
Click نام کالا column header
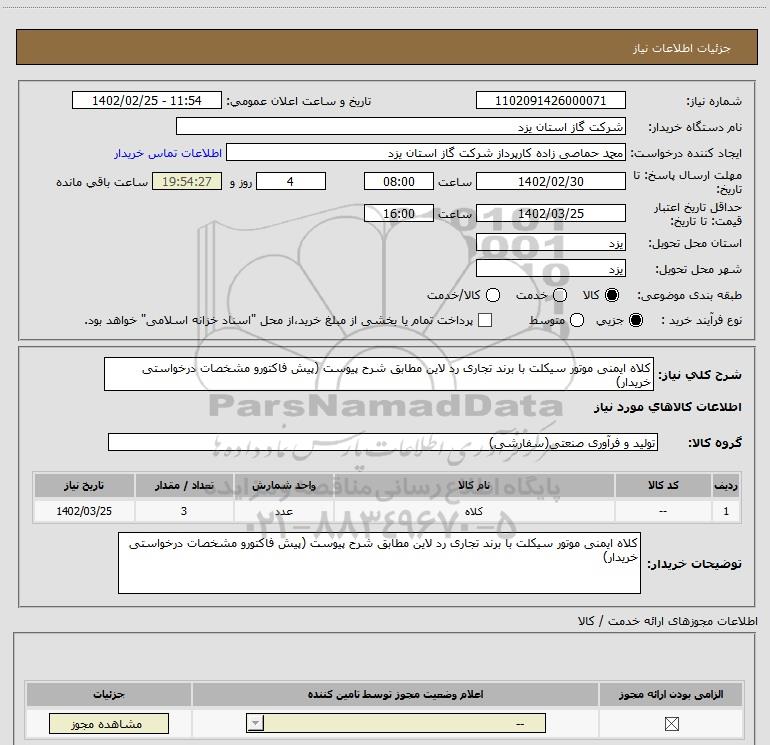click(x=474, y=485)
